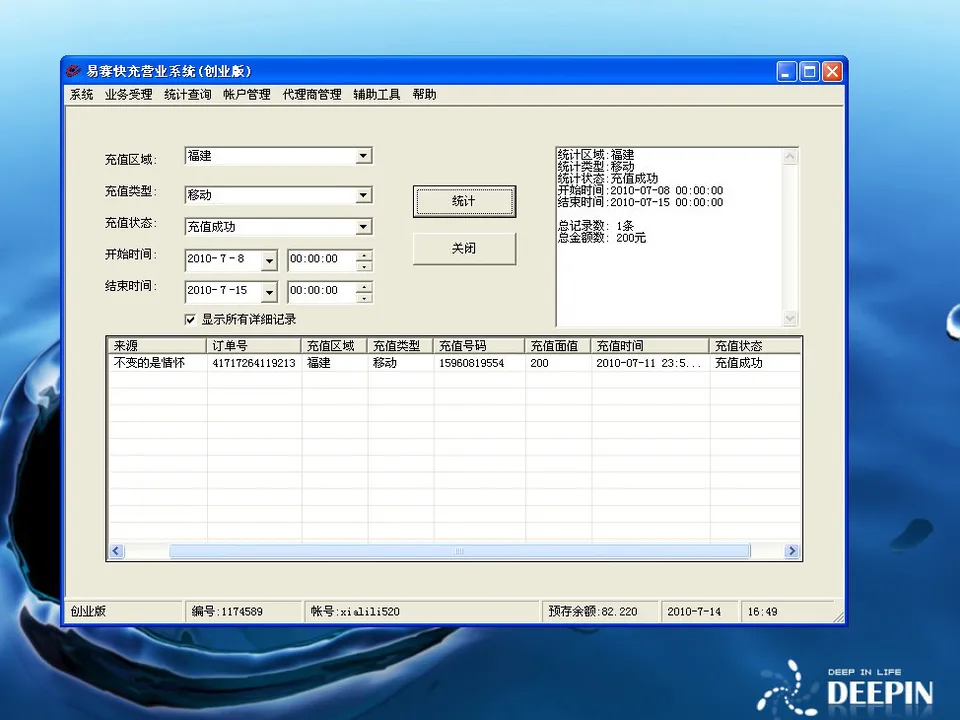The height and width of the screenshot is (720, 960).
Task: Open the 充值状态 dropdown showing 充值成功
Action: [x=363, y=227]
